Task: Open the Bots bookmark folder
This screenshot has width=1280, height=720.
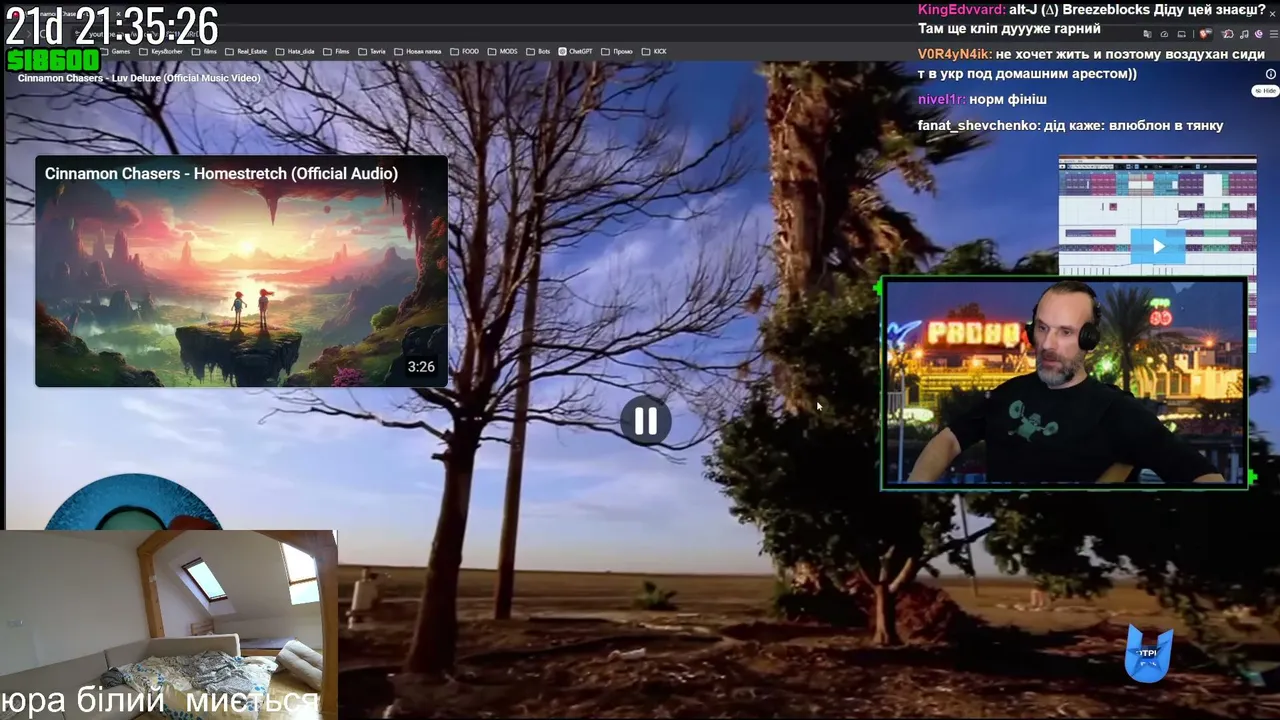Action: click(539, 51)
